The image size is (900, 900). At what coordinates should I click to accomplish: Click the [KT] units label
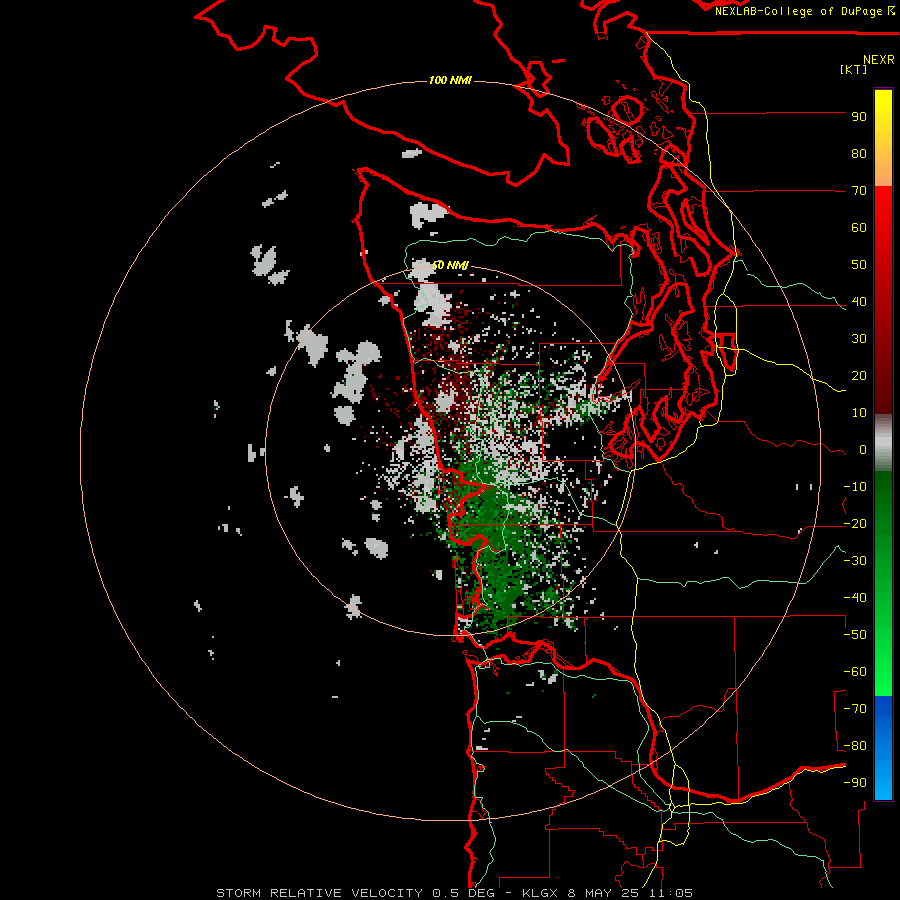pyautogui.click(x=853, y=69)
